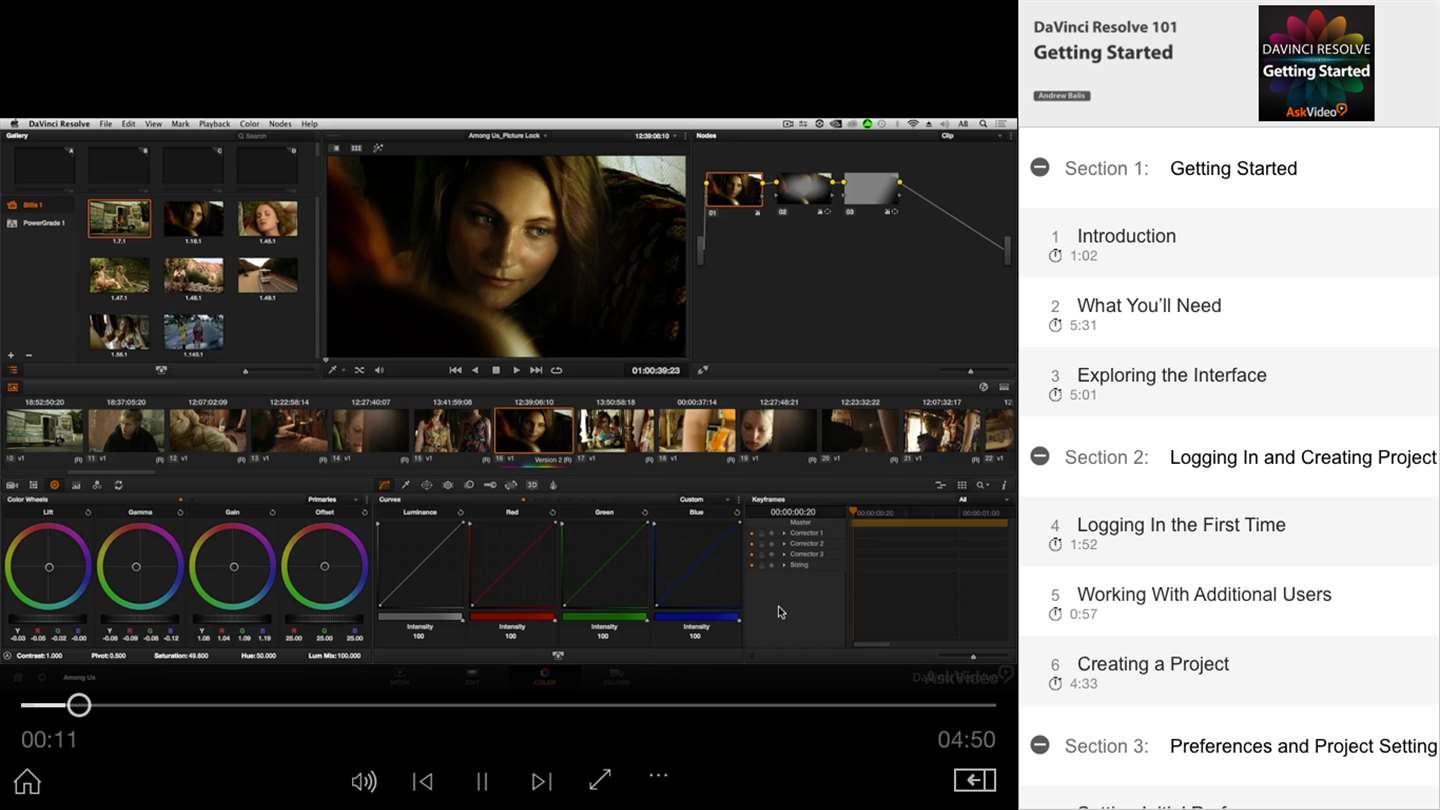1440x810 pixels.
Task: Open the Sizing palette icon
Action: tap(511, 485)
